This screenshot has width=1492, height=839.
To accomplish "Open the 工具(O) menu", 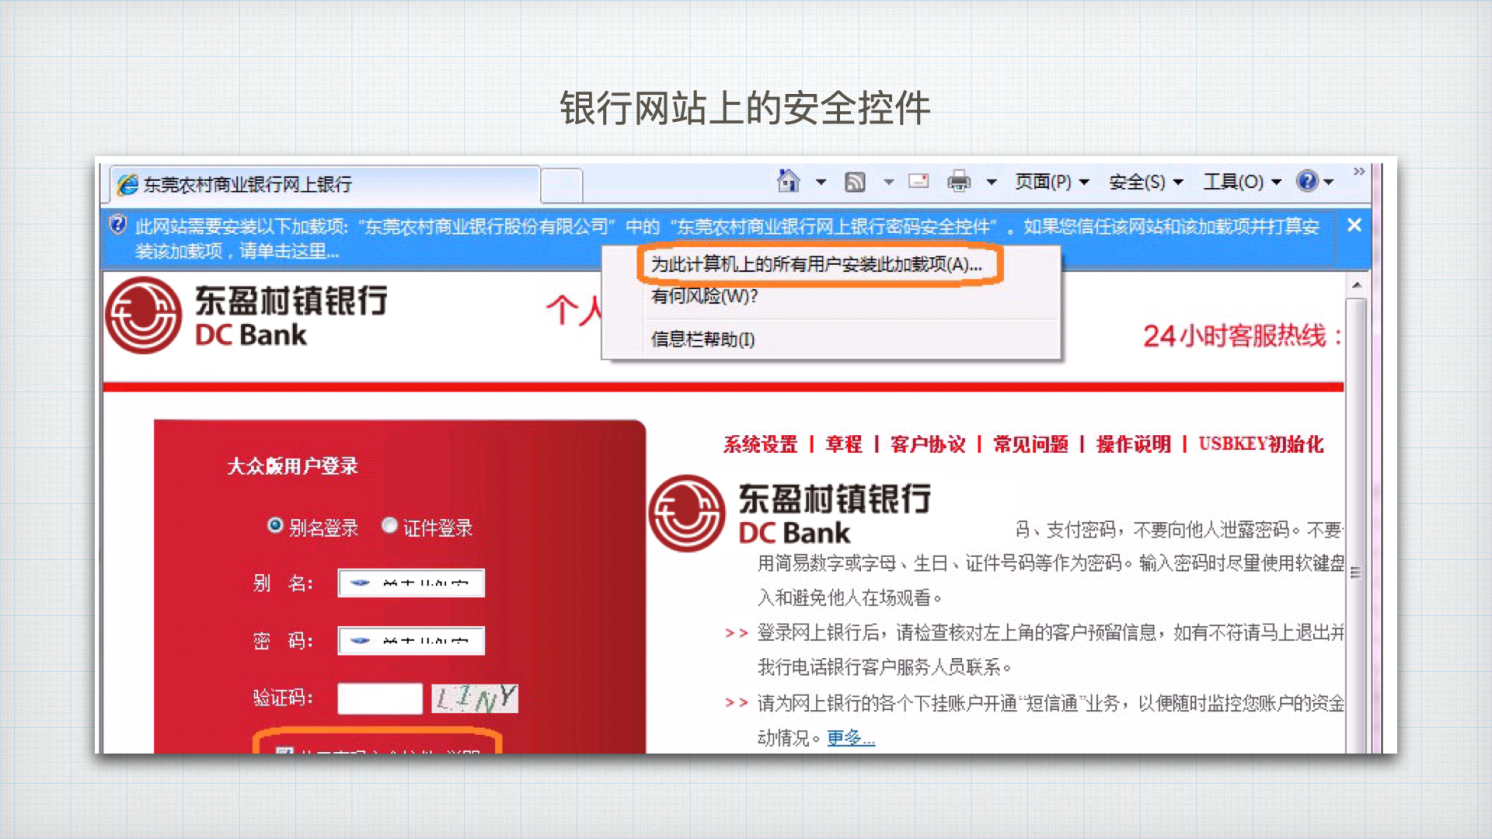I will pyautogui.click(x=1241, y=182).
